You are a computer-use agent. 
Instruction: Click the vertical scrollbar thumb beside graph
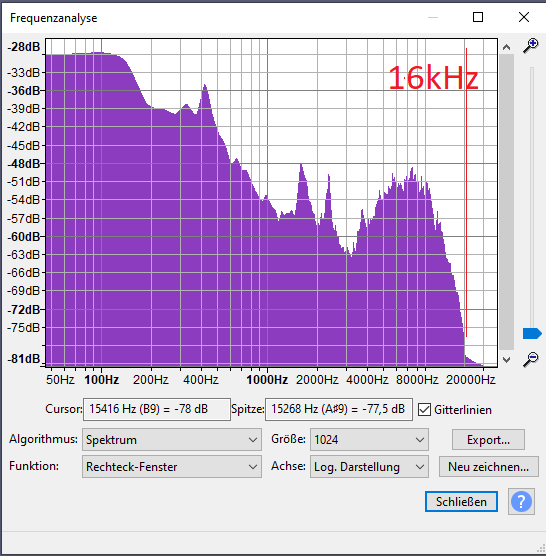[506, 202]
